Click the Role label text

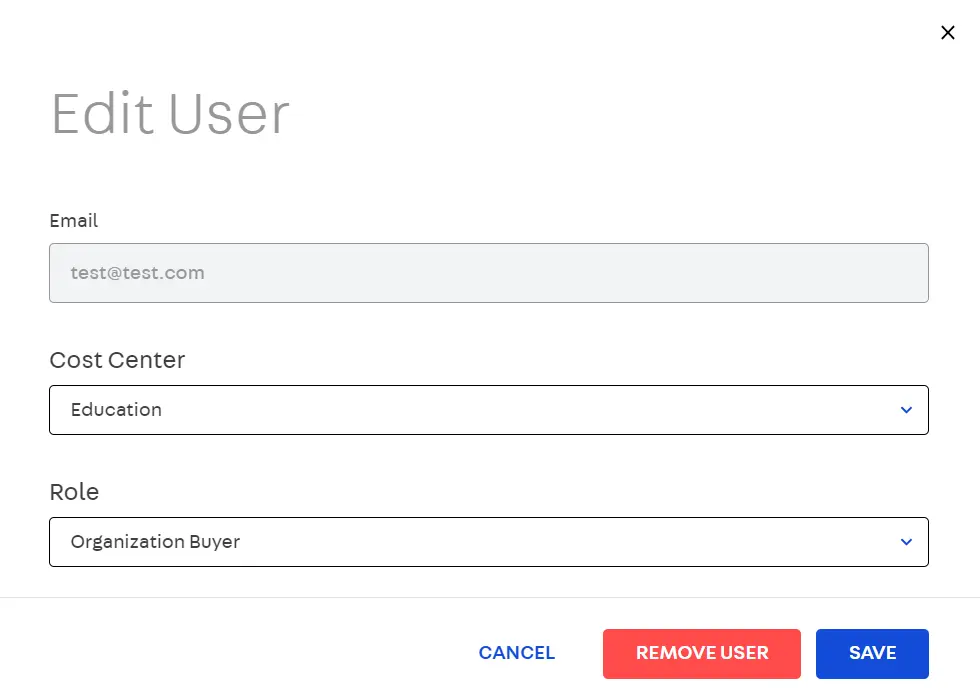[x=74, y=492]
